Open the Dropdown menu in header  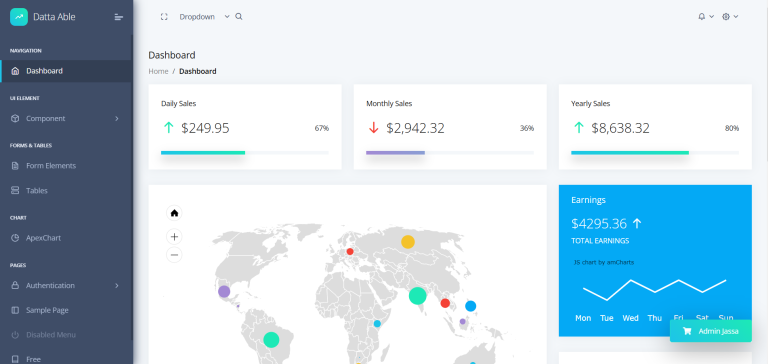click(x=204, y=17)
